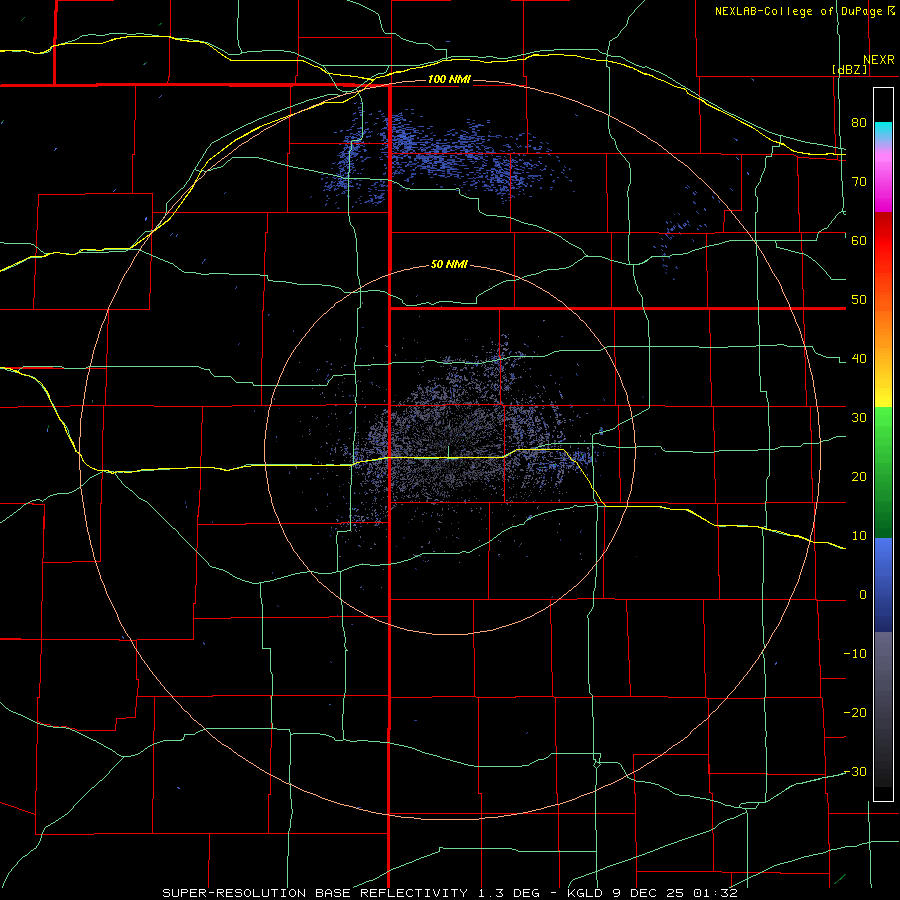Viewport: 900px width, 900px height.
Task: Click the -10 value on the dBZ scale
Action: click(855, 654)
